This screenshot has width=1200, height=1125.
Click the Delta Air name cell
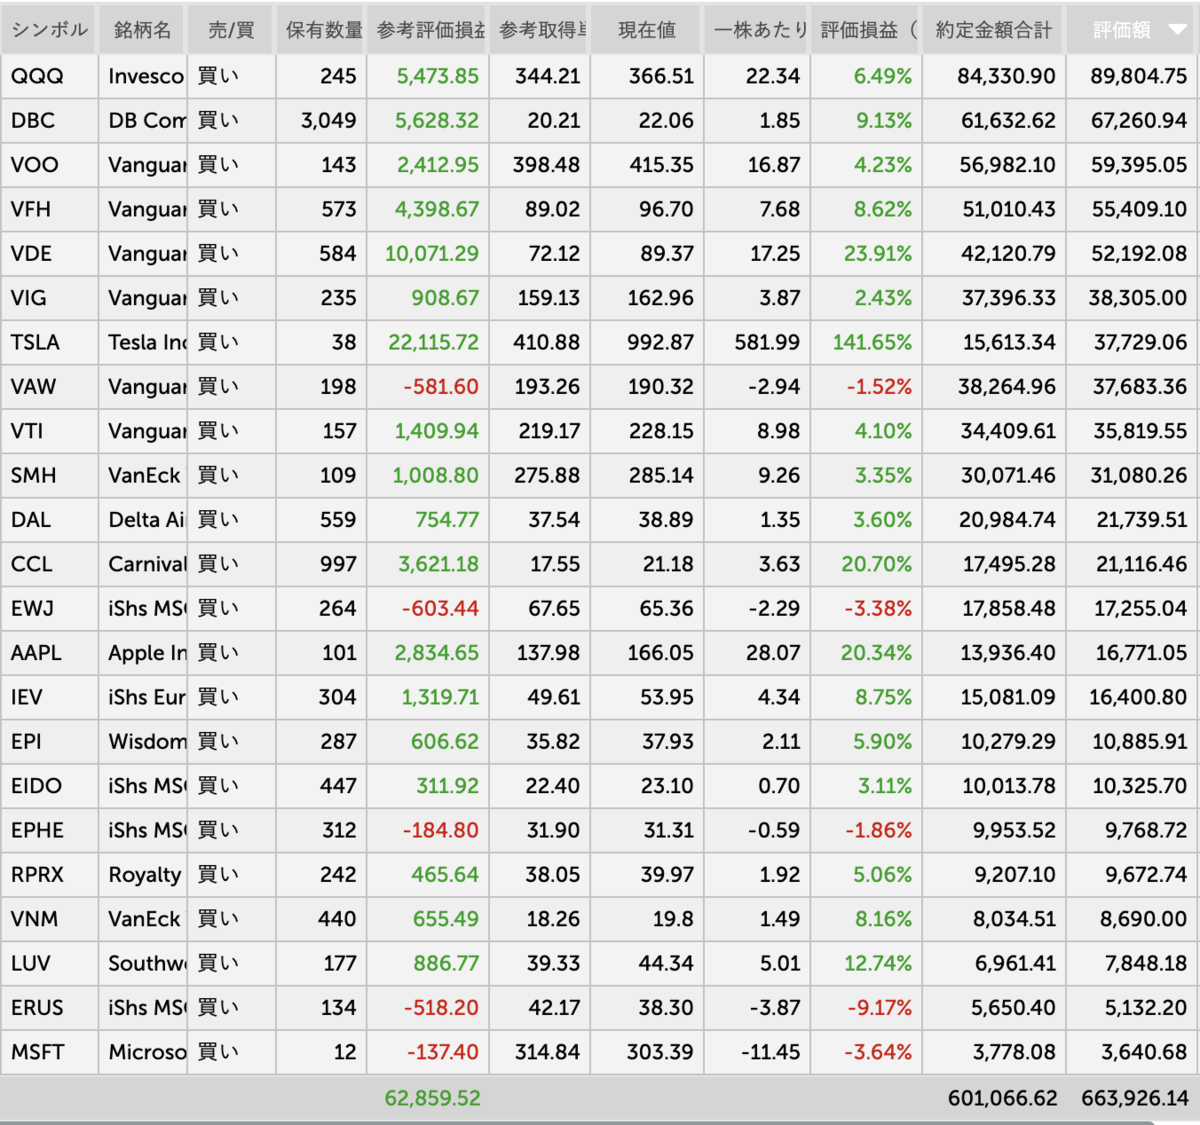click(143, 519)
